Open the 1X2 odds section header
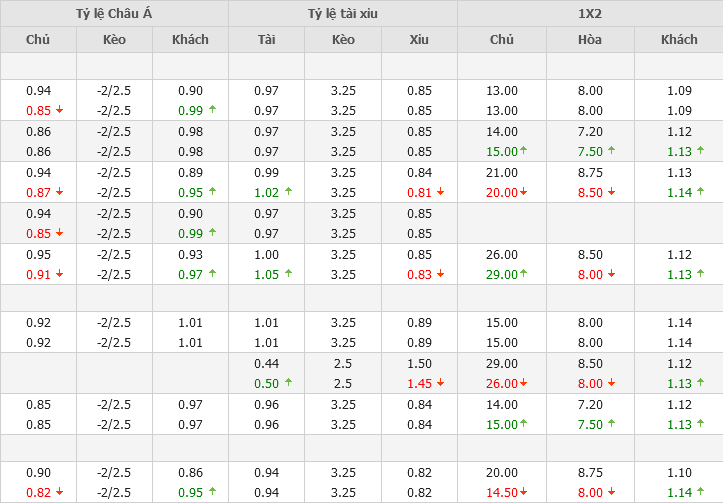Viewport: 723px width, 503px height. pyautogui.click(x=590, y=14)
